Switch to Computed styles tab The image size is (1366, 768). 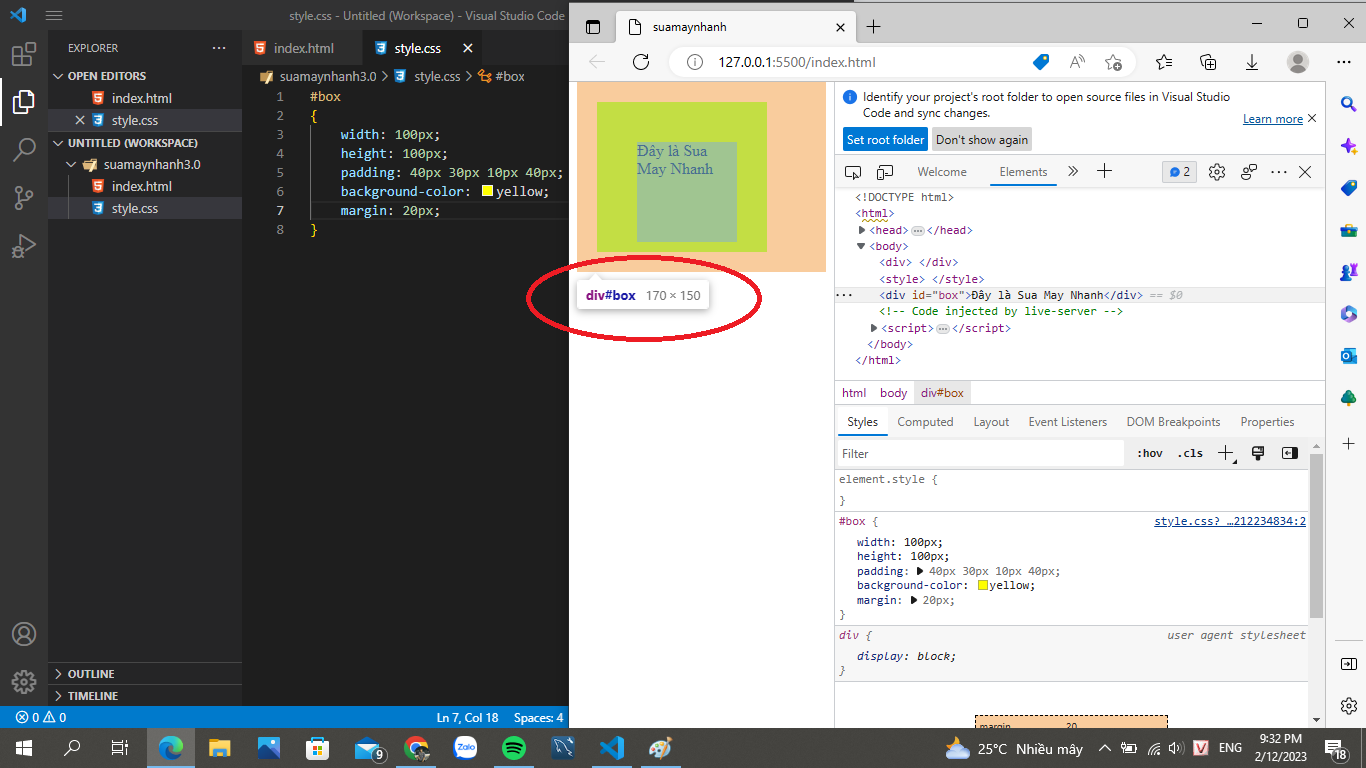[x=925, y=422]
